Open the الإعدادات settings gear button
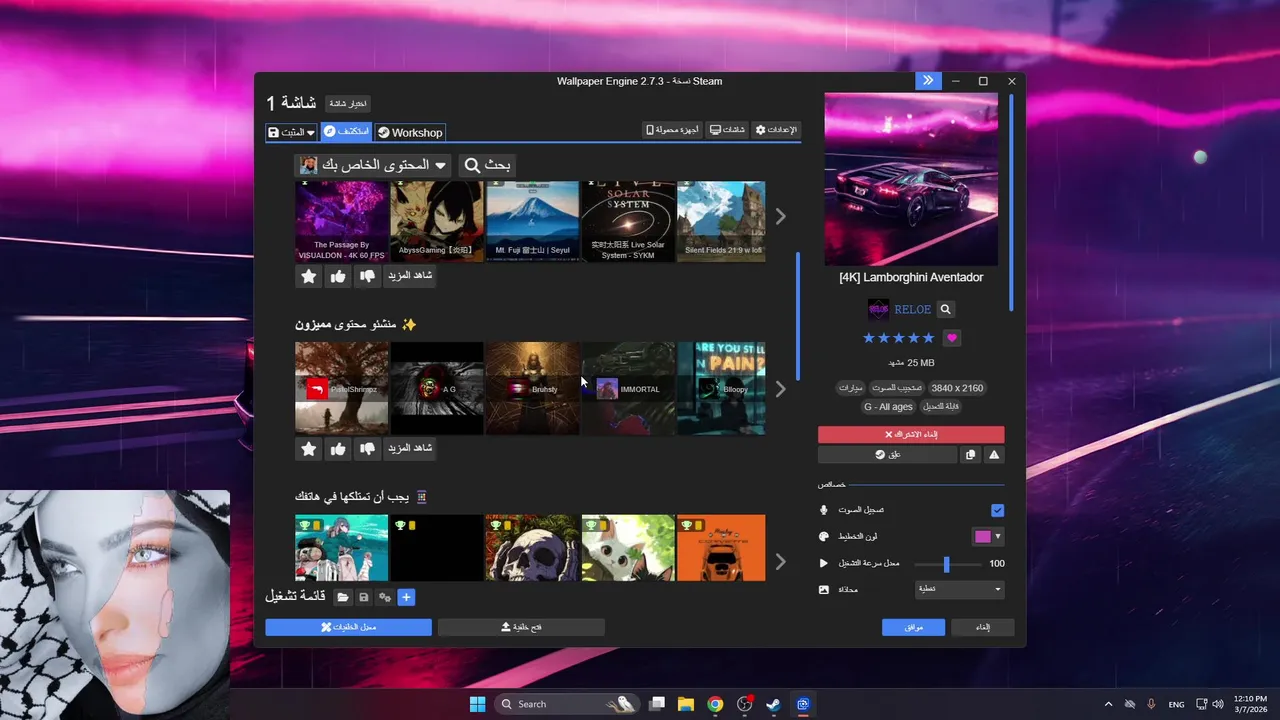Image resolution: width=1280 pixels, height=720 pixels. (x=776, y=130)
